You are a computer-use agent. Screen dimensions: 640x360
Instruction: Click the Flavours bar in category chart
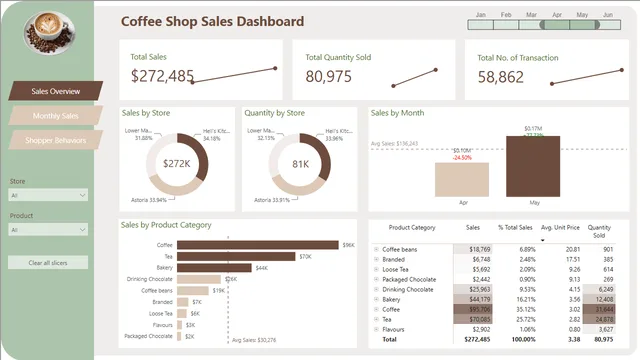point(180,325)
